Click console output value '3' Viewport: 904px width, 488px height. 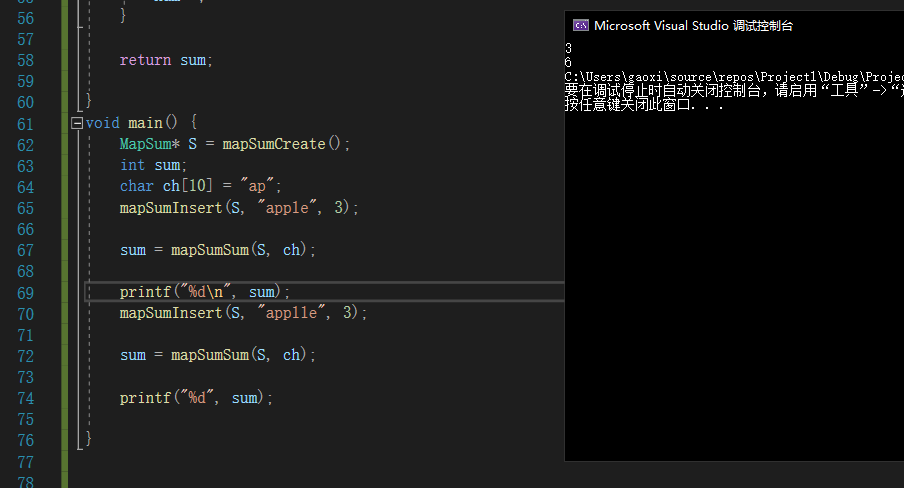tap(568, 48)
